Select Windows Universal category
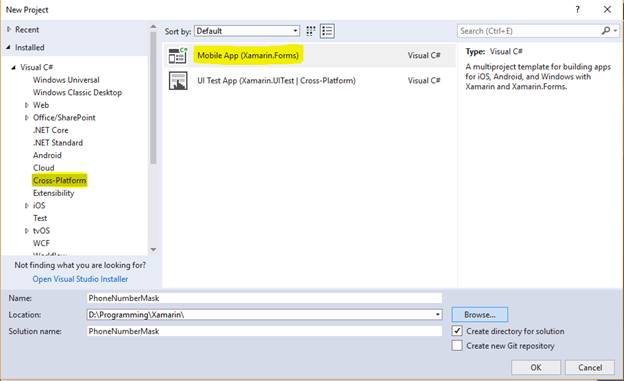The height and width of the screenshot is (381, 624). 66,80
